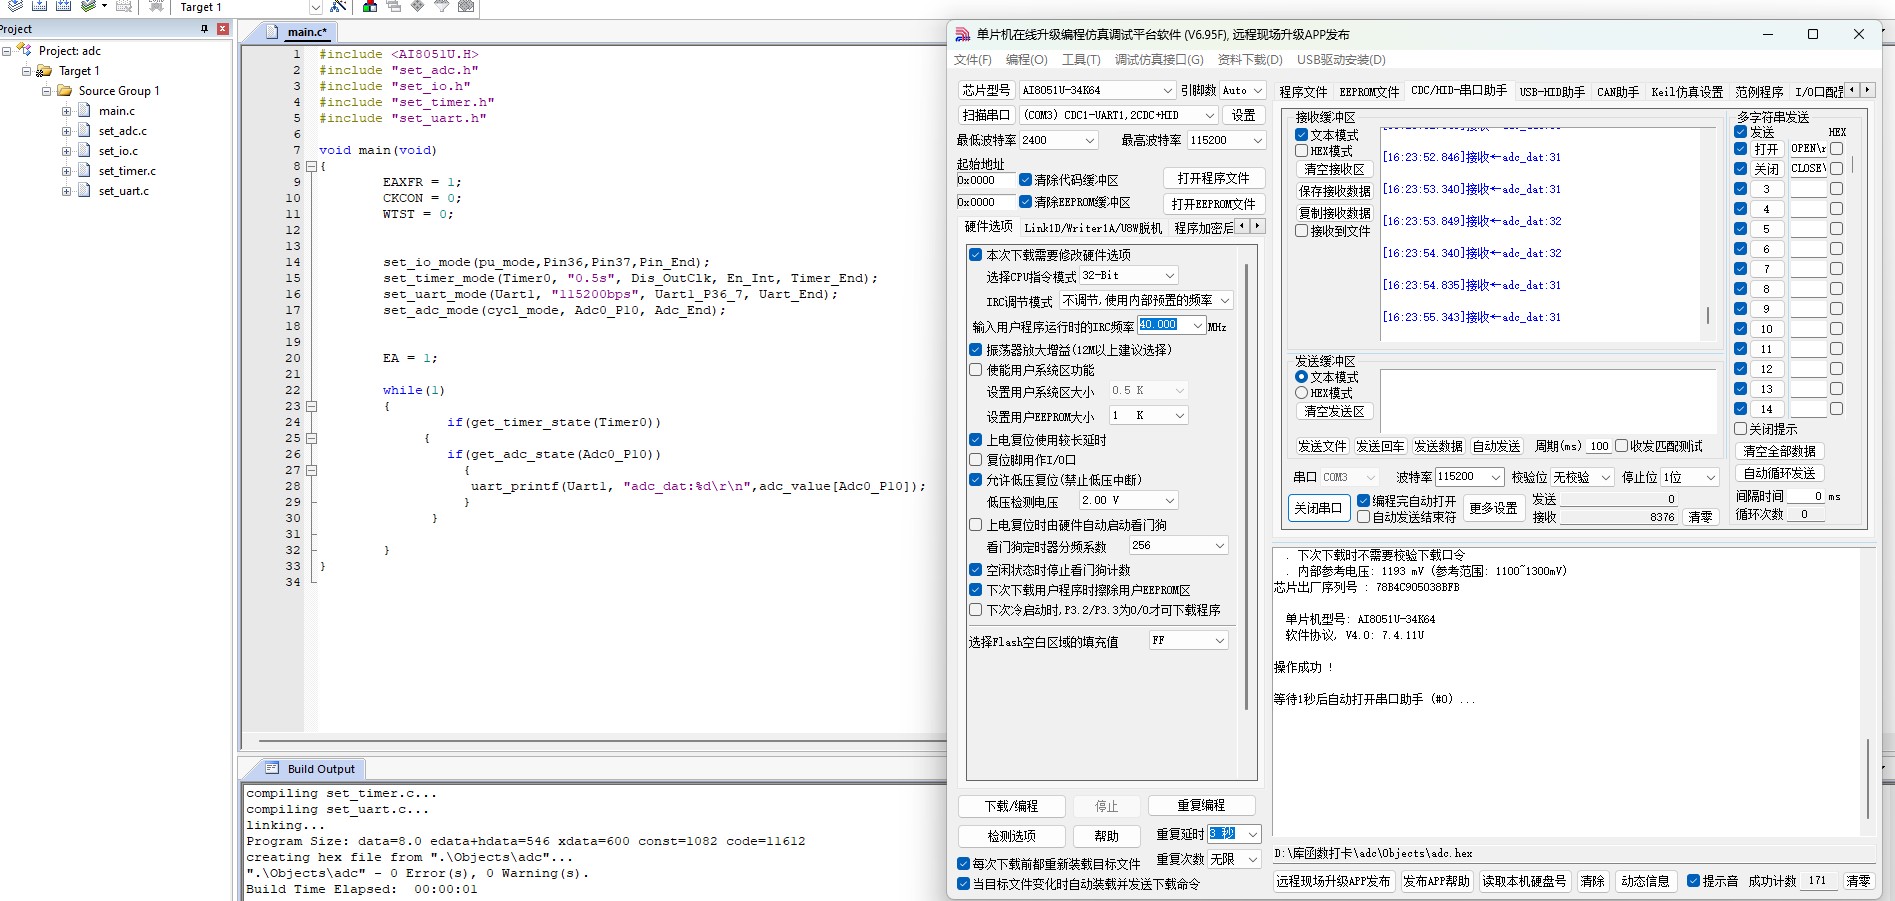The height and width of the screenshot is (901, 1895).
Task: Open the 看门狗定时器分频系数 256 dropdown
Action: (x=1178, y=545)
